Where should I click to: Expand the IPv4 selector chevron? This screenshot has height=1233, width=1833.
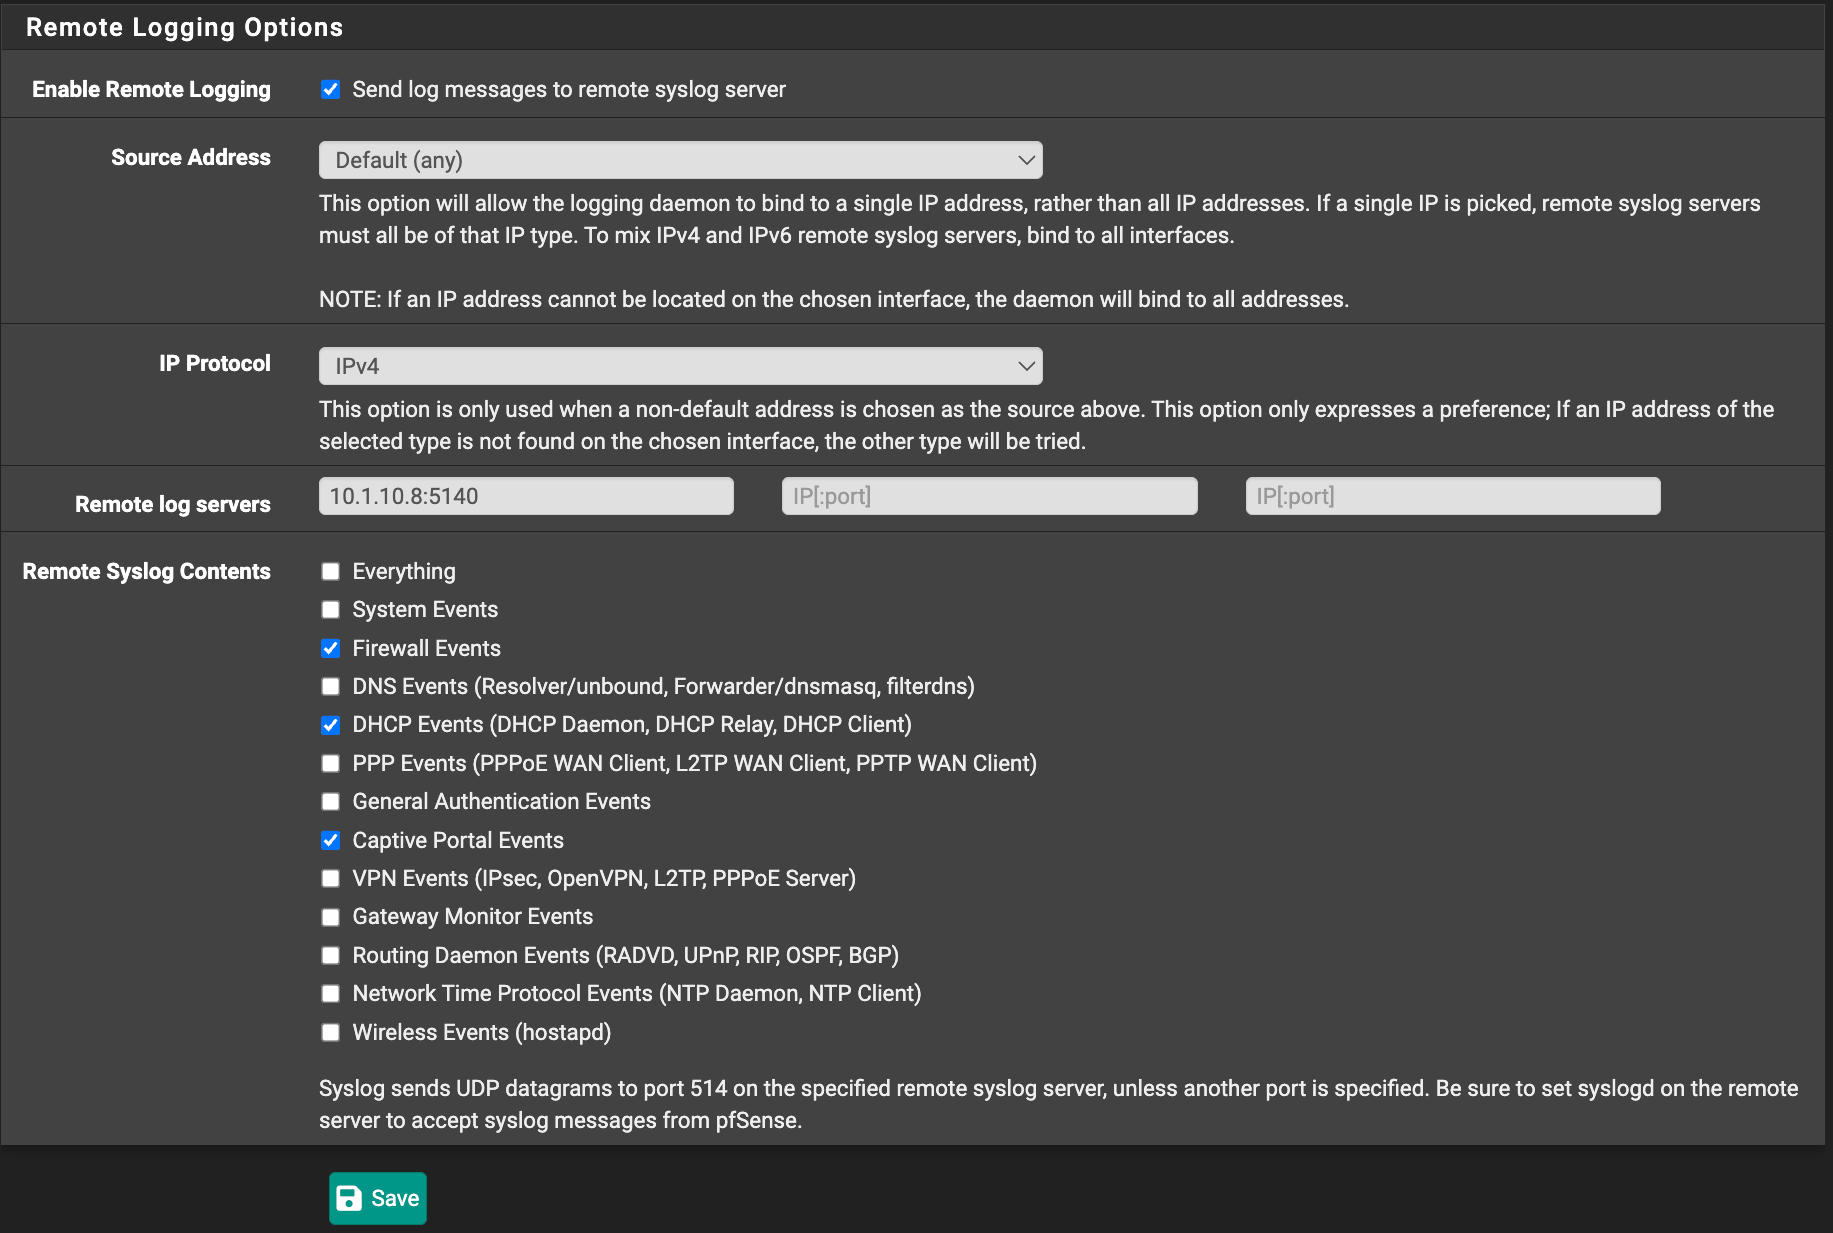pos(1026,366)
